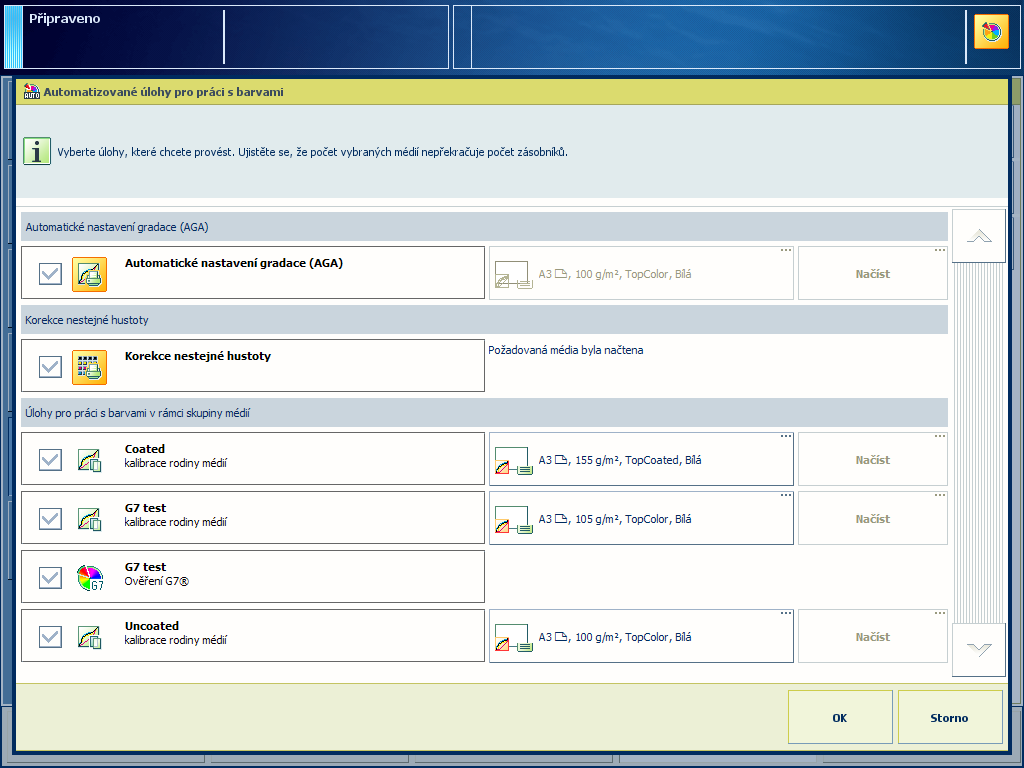Image resolution: width=1024 pixels, height=768 pixels.
Task: Click the AGA media tray icon
Action: coord(514,275)
